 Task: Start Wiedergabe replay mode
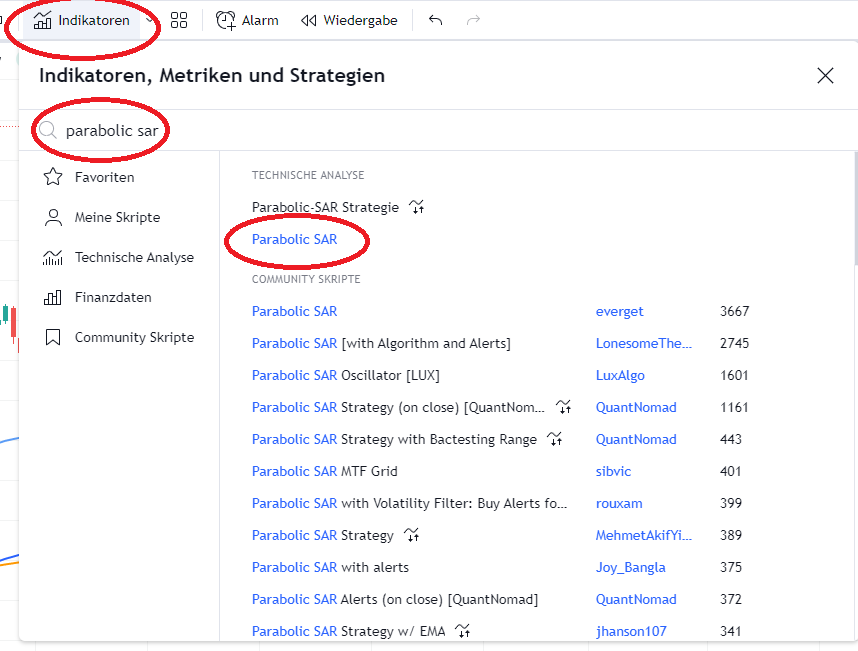(349, 20)
